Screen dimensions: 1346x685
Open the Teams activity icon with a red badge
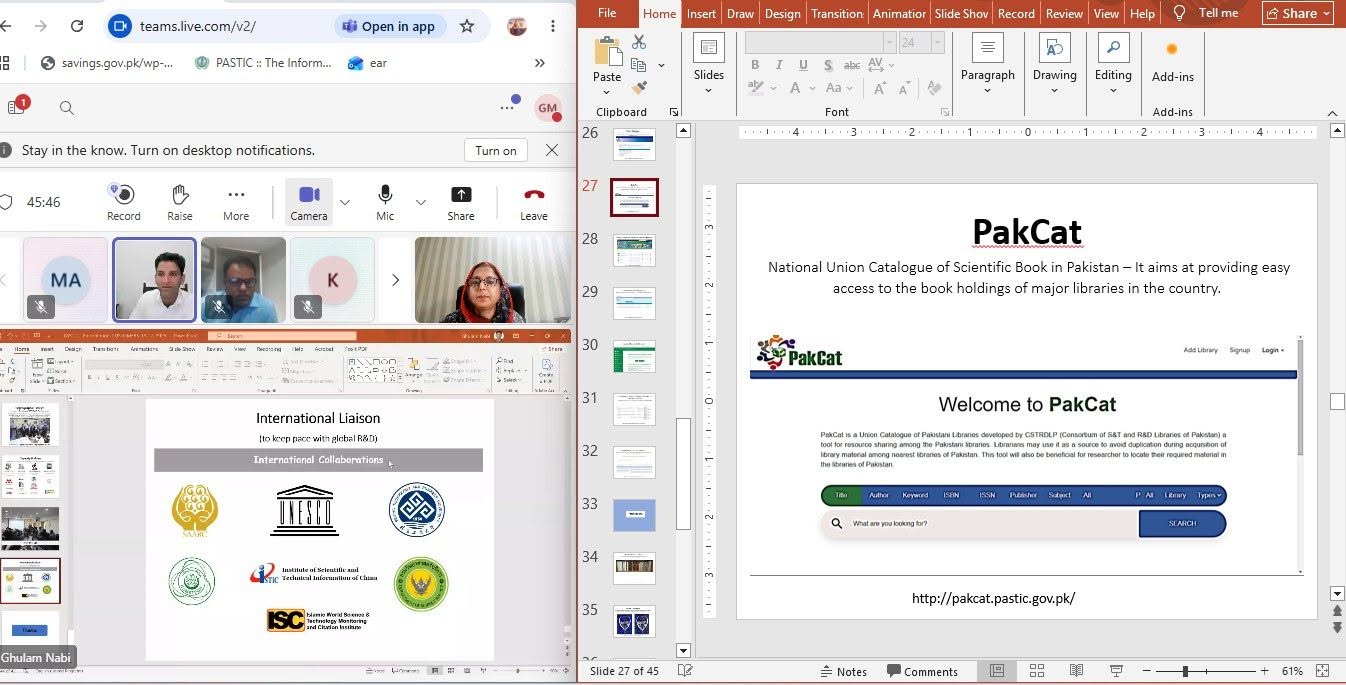17,106
